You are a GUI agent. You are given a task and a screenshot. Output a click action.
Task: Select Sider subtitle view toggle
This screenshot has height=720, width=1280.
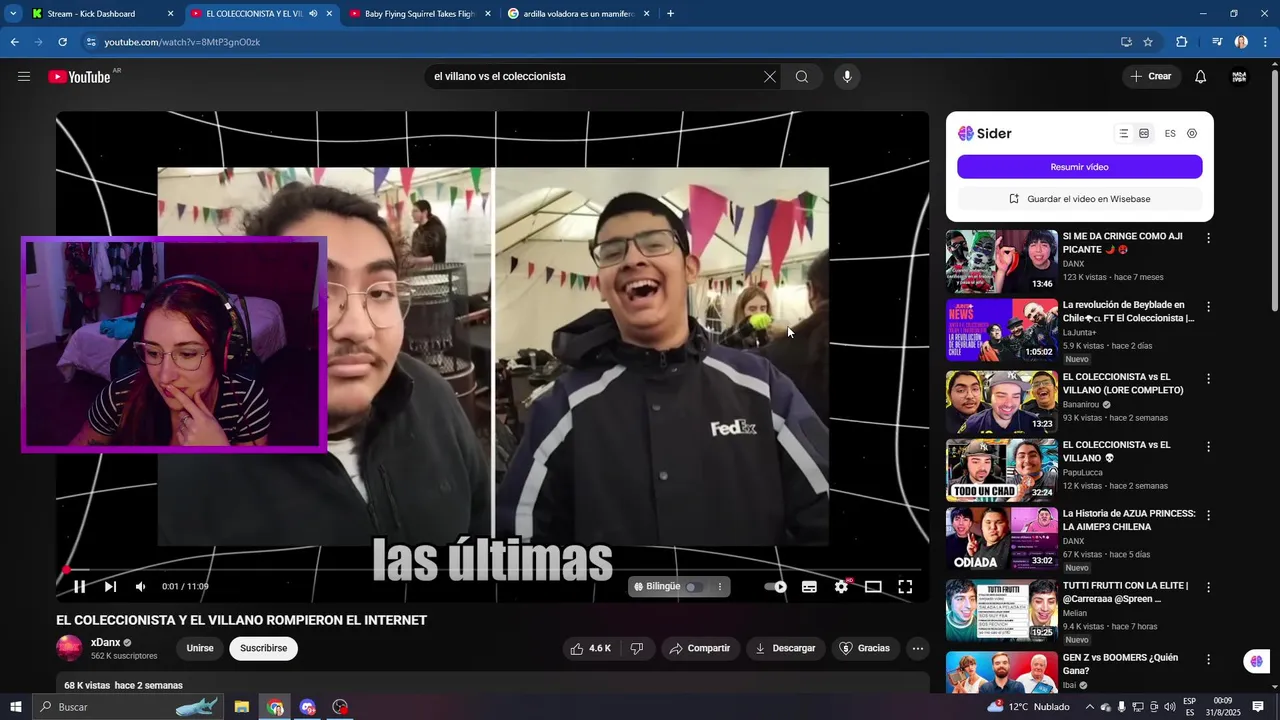pyautogui.click(x=1144, y=133)
